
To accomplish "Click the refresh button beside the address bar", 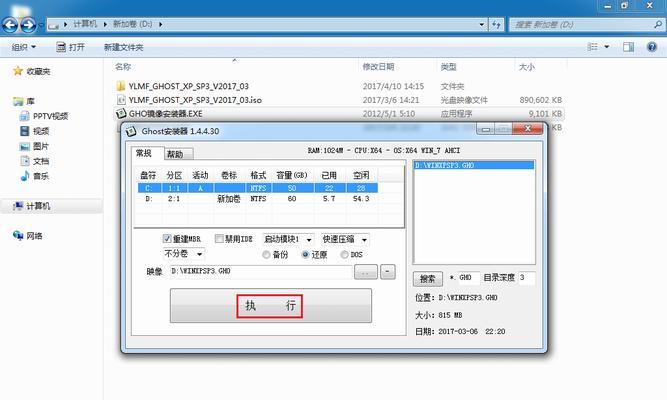I will pos(496,25).
